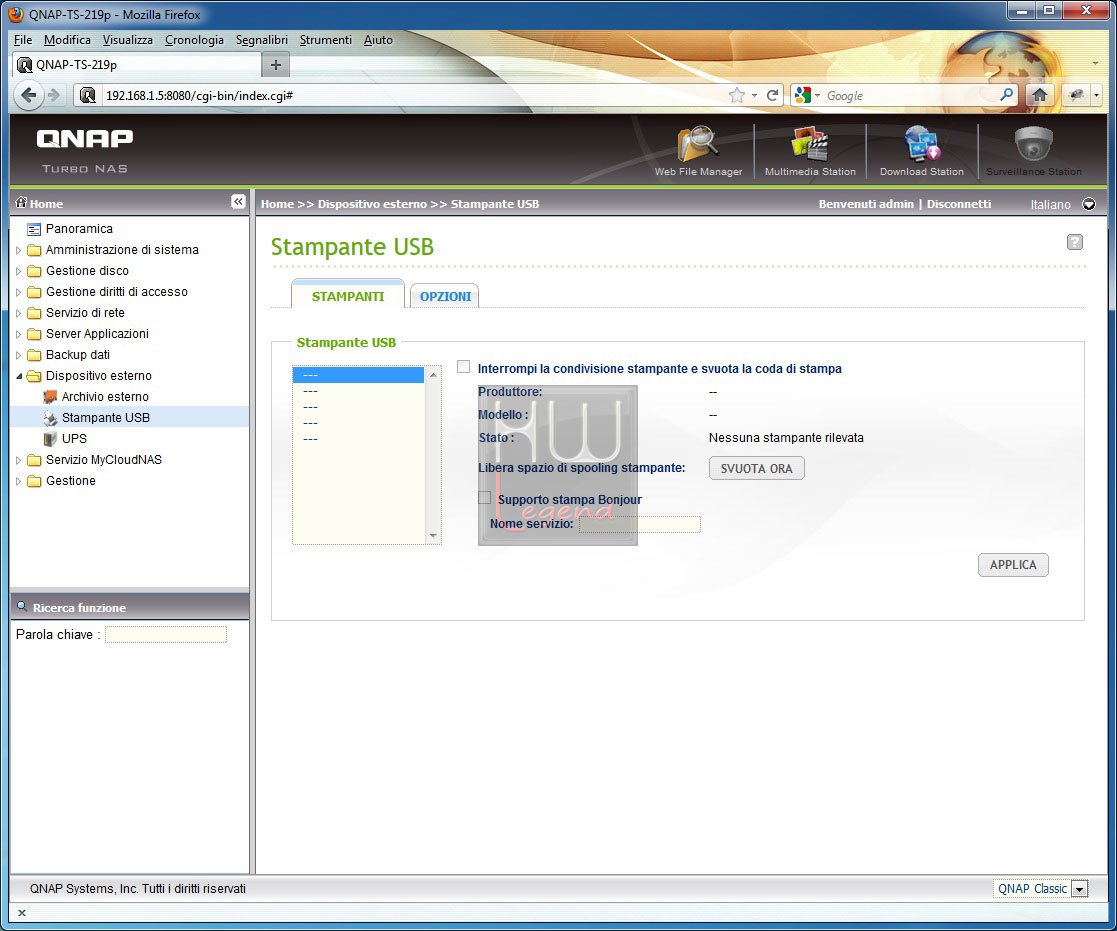Open the add-on toolbar icon beside home
The height and width of the screenshot is (931, 1117).
pos(1076,95)
